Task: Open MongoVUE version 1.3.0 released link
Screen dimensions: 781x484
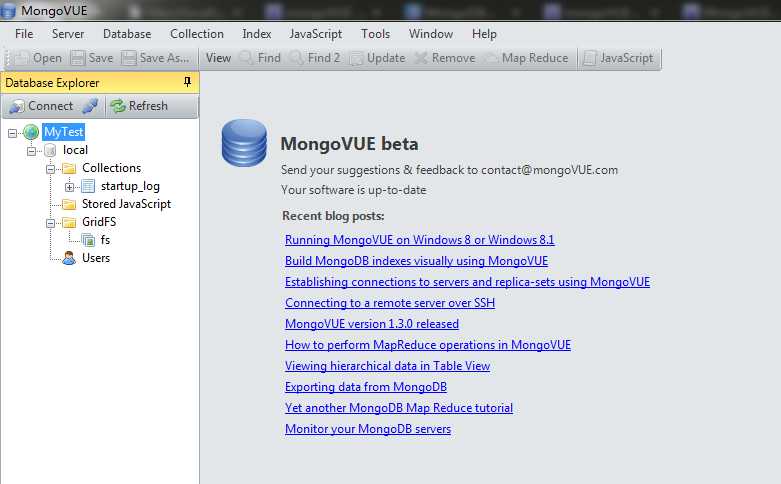Action: pos(372,324)
